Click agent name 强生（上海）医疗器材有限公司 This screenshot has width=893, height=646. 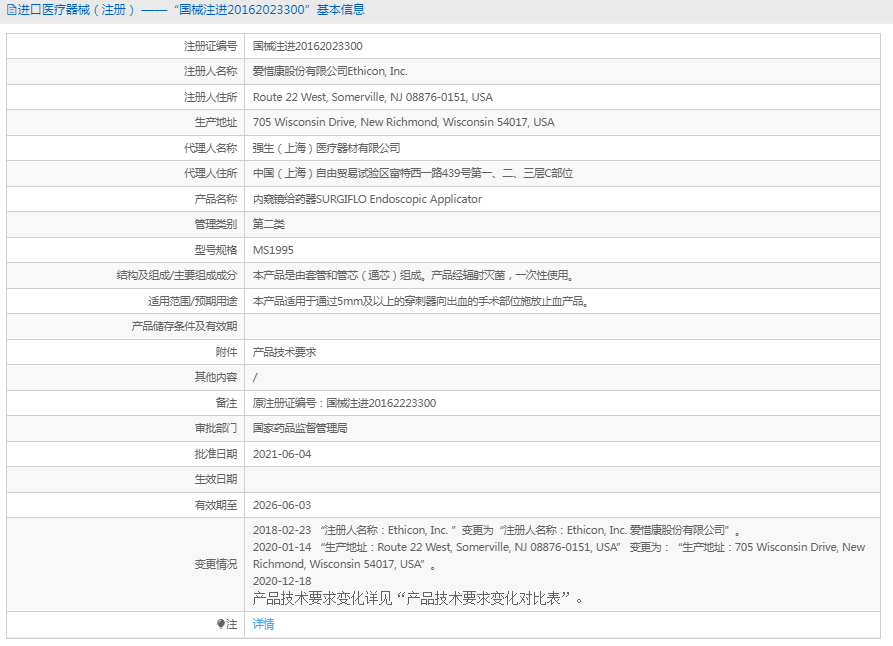point(326,148)
